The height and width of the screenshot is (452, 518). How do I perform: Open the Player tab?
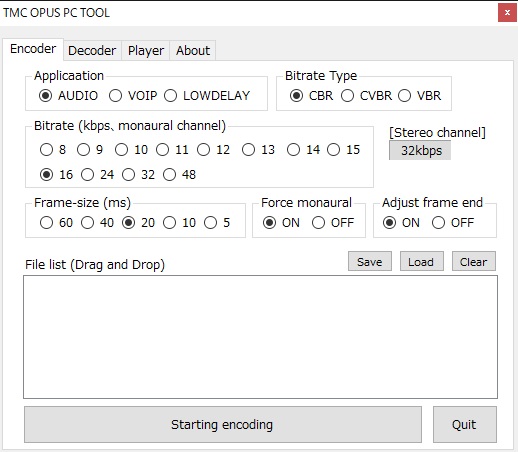click(146, 51)
